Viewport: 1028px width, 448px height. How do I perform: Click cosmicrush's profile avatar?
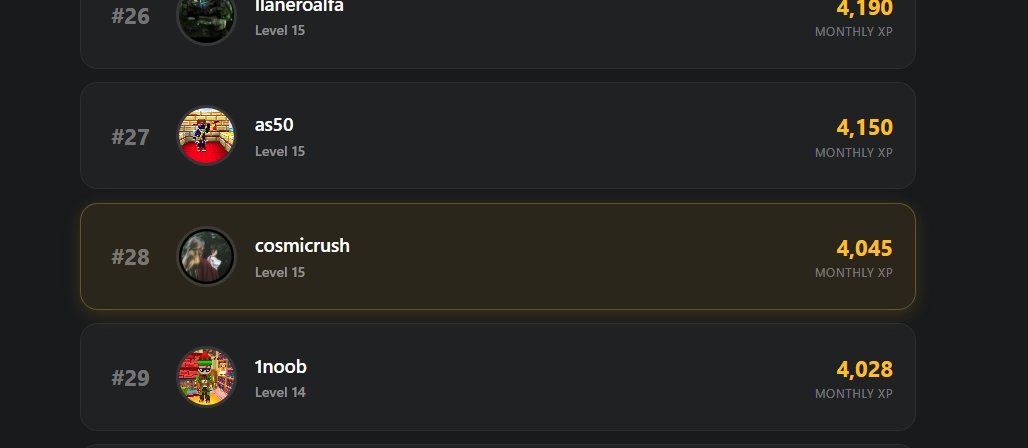click(206, 257)
